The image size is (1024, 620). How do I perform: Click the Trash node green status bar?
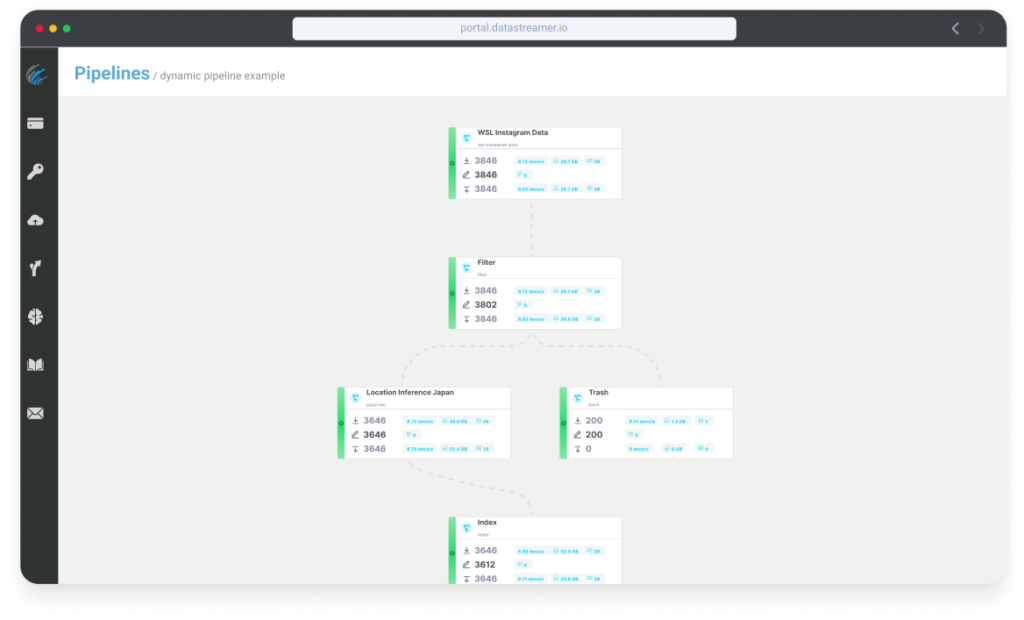(x=563, y=423)
